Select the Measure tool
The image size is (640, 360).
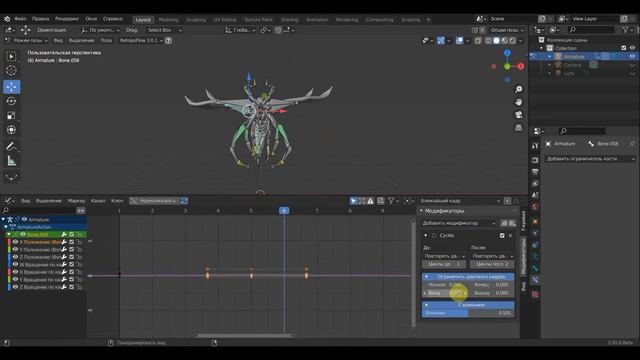click(x=11, y=161)
